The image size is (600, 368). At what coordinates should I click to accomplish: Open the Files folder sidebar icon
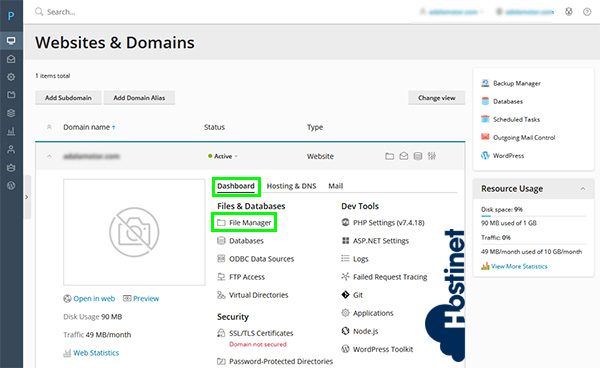(x=11, y=95)
